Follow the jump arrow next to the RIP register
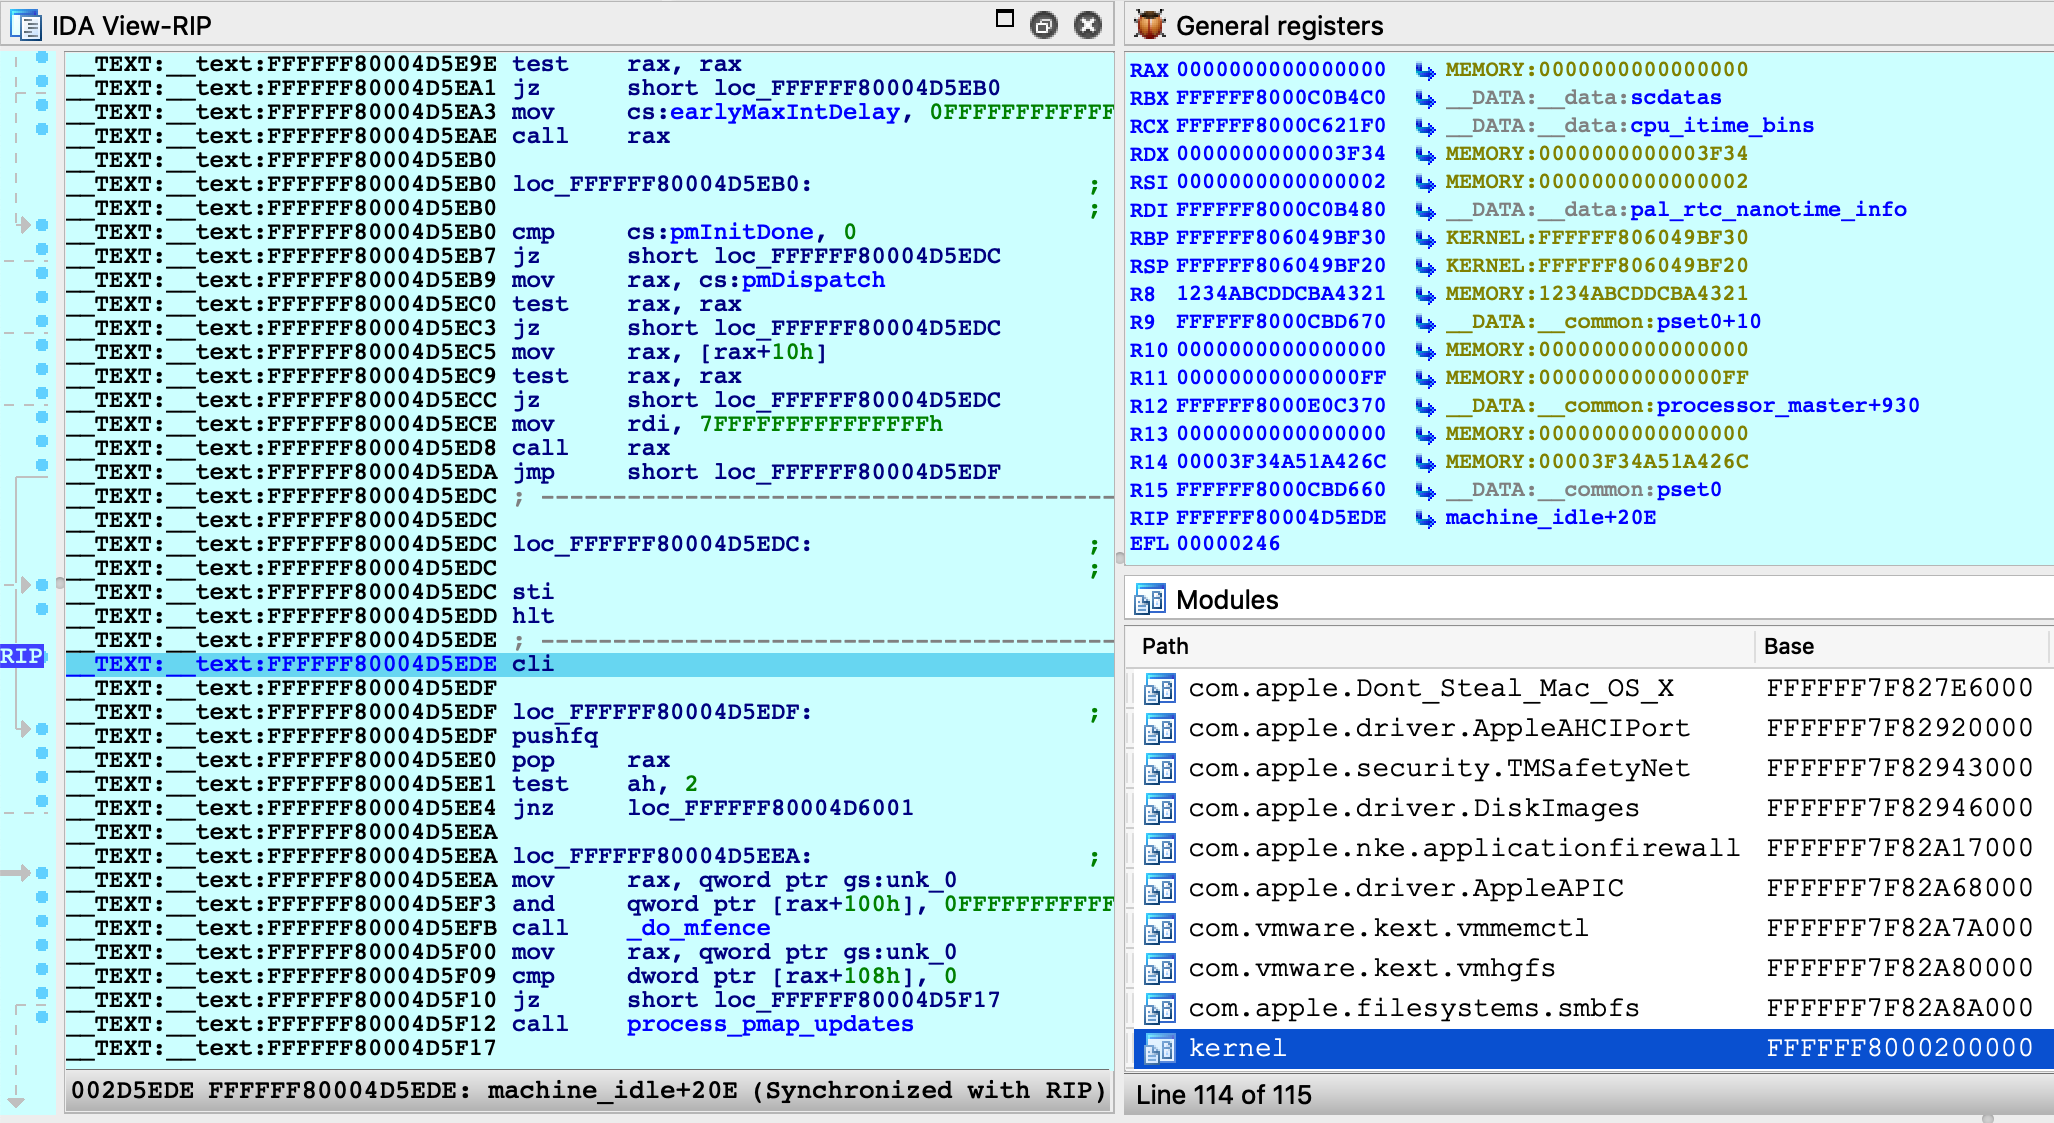 coord(1425,518)
